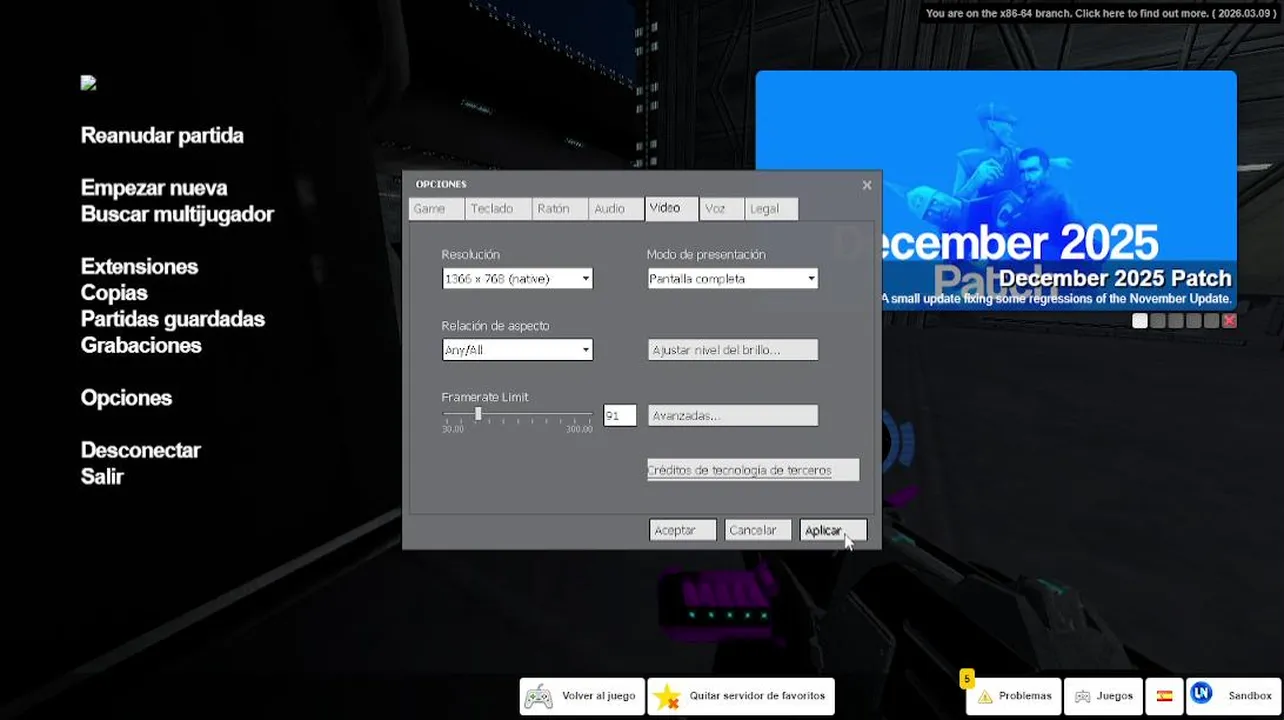Click Salir to quit the game
This screenshot has height=720, width=1284.
tap(102, 476)
